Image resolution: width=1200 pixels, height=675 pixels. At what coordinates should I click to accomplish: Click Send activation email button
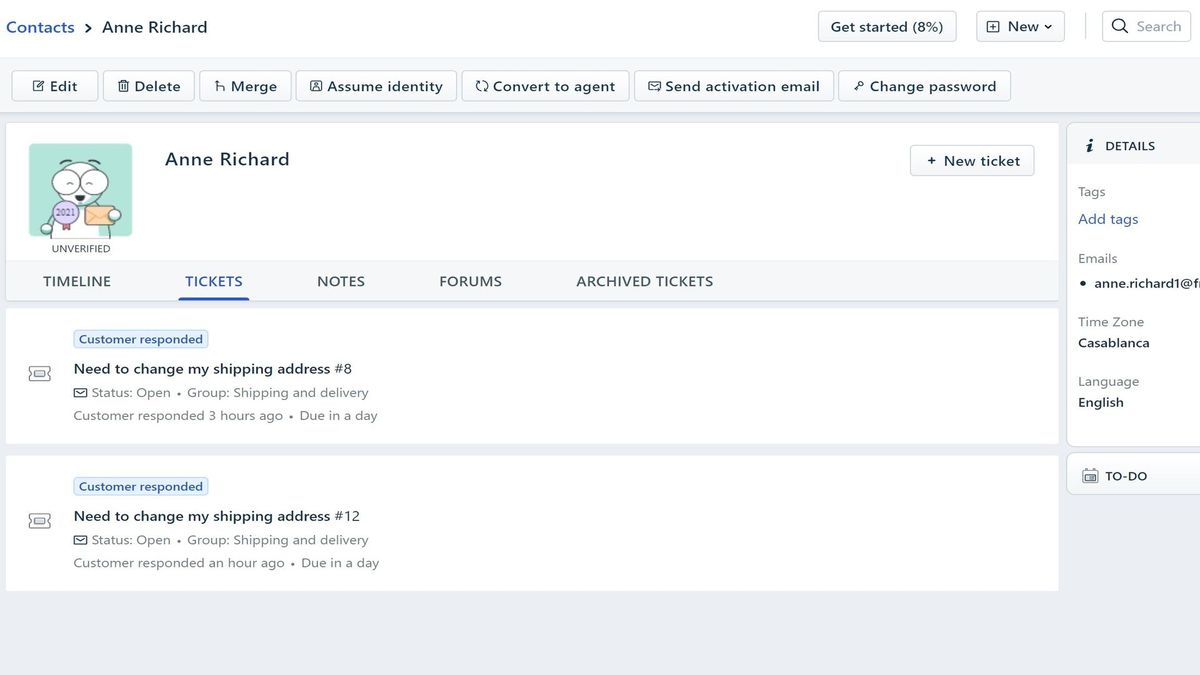click(x=734, y=86)
